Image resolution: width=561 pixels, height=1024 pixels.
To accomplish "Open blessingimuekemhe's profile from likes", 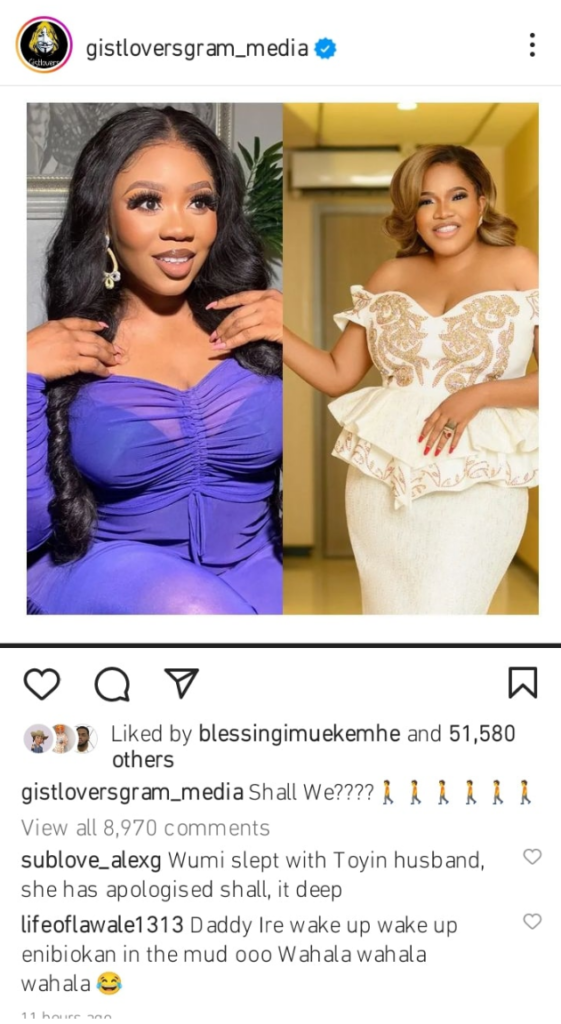I will 299,733.
